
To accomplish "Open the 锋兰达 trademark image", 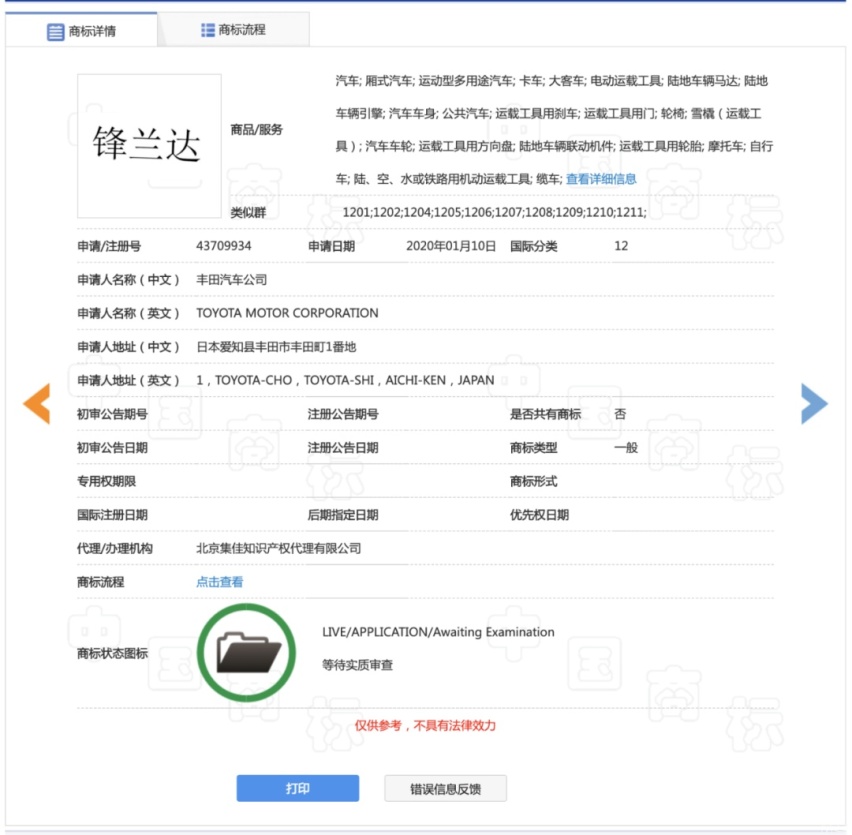I will tap(149, 146).
